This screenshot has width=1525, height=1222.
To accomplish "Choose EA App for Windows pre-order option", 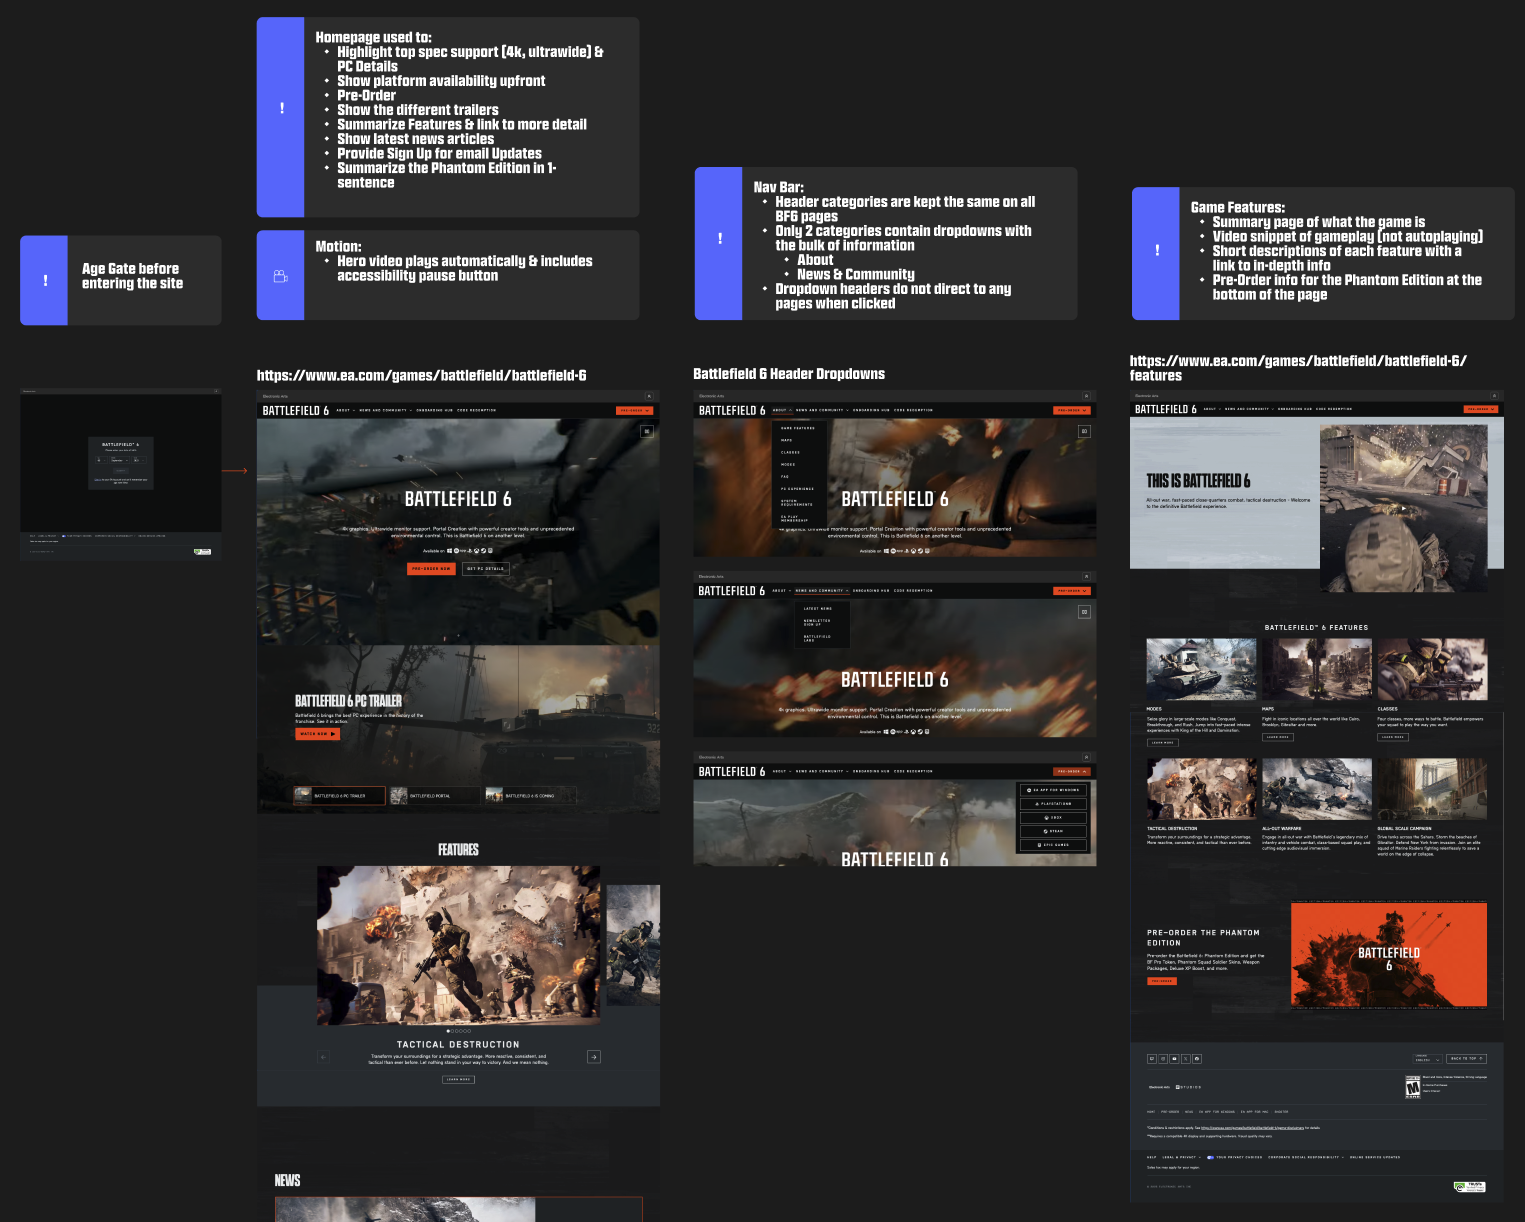I will click(1053, 790).
